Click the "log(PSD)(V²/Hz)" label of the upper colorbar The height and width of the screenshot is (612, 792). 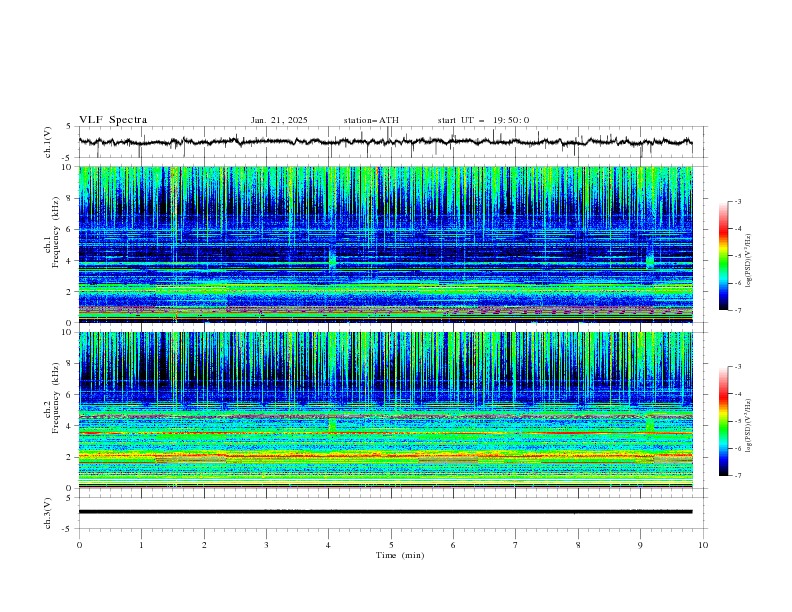pyautogui.click(x=749, y=261)
